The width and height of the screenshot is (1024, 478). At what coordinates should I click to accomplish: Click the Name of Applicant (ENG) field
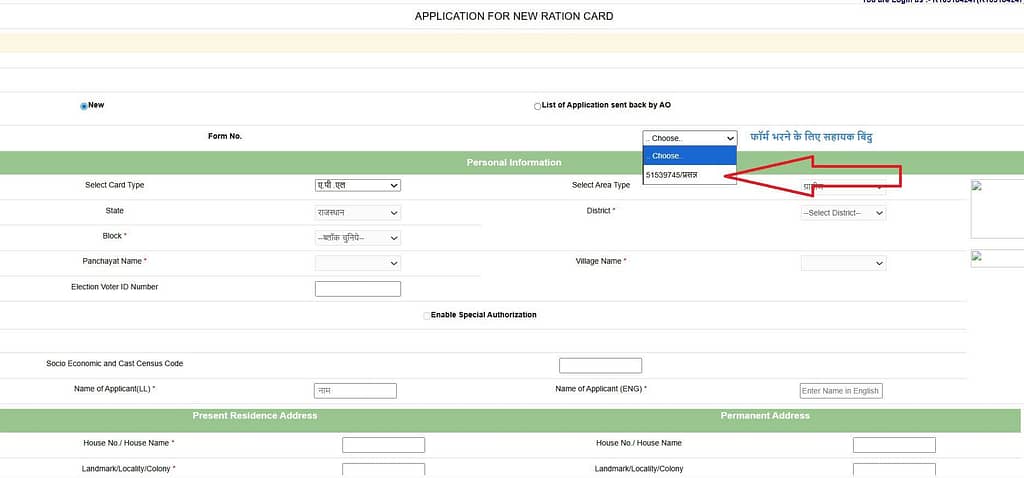click(841, 391)
